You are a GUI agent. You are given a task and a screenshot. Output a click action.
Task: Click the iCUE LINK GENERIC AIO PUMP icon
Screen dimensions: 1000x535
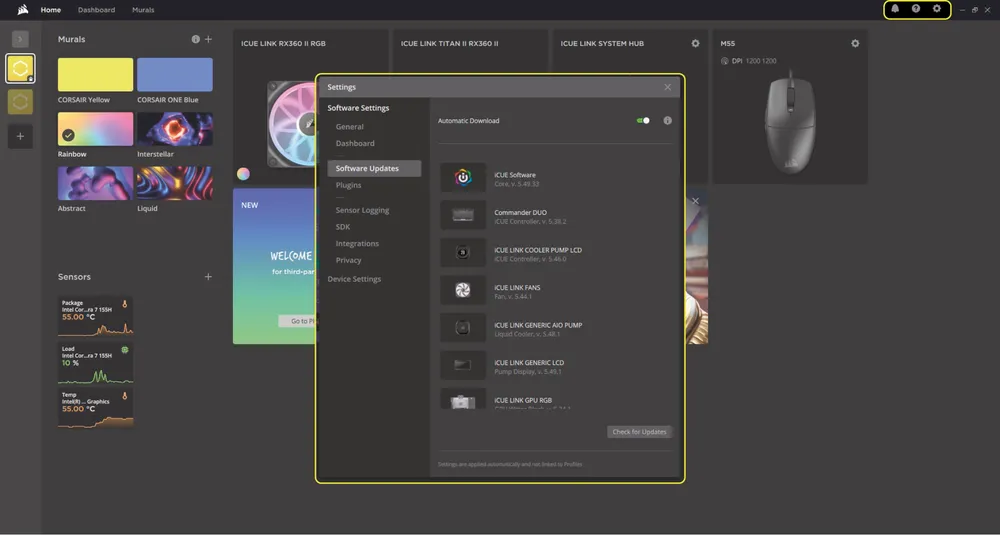463,328
